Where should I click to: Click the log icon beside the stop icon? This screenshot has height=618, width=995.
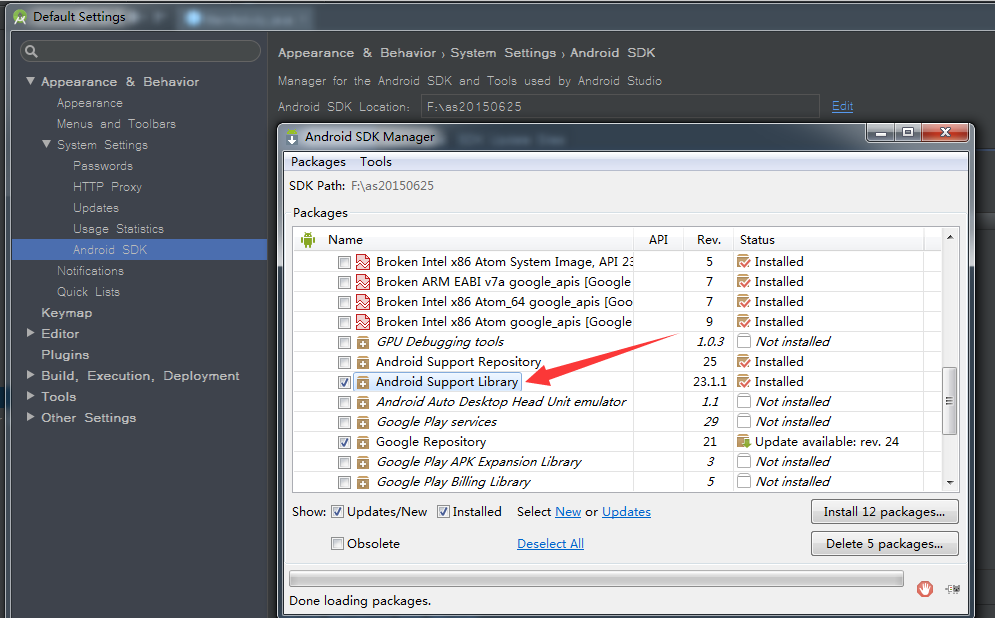pos(952,589)
